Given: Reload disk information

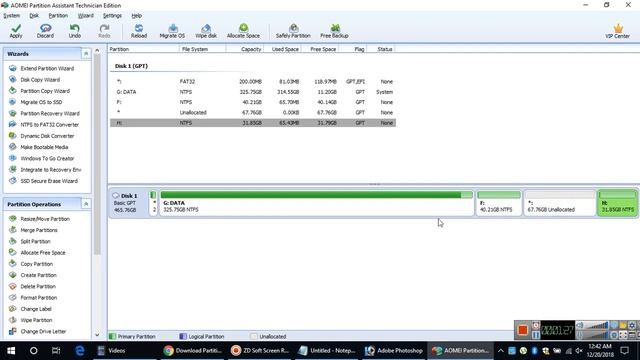Looking at the screenshot, I should [x=139, y=31].
